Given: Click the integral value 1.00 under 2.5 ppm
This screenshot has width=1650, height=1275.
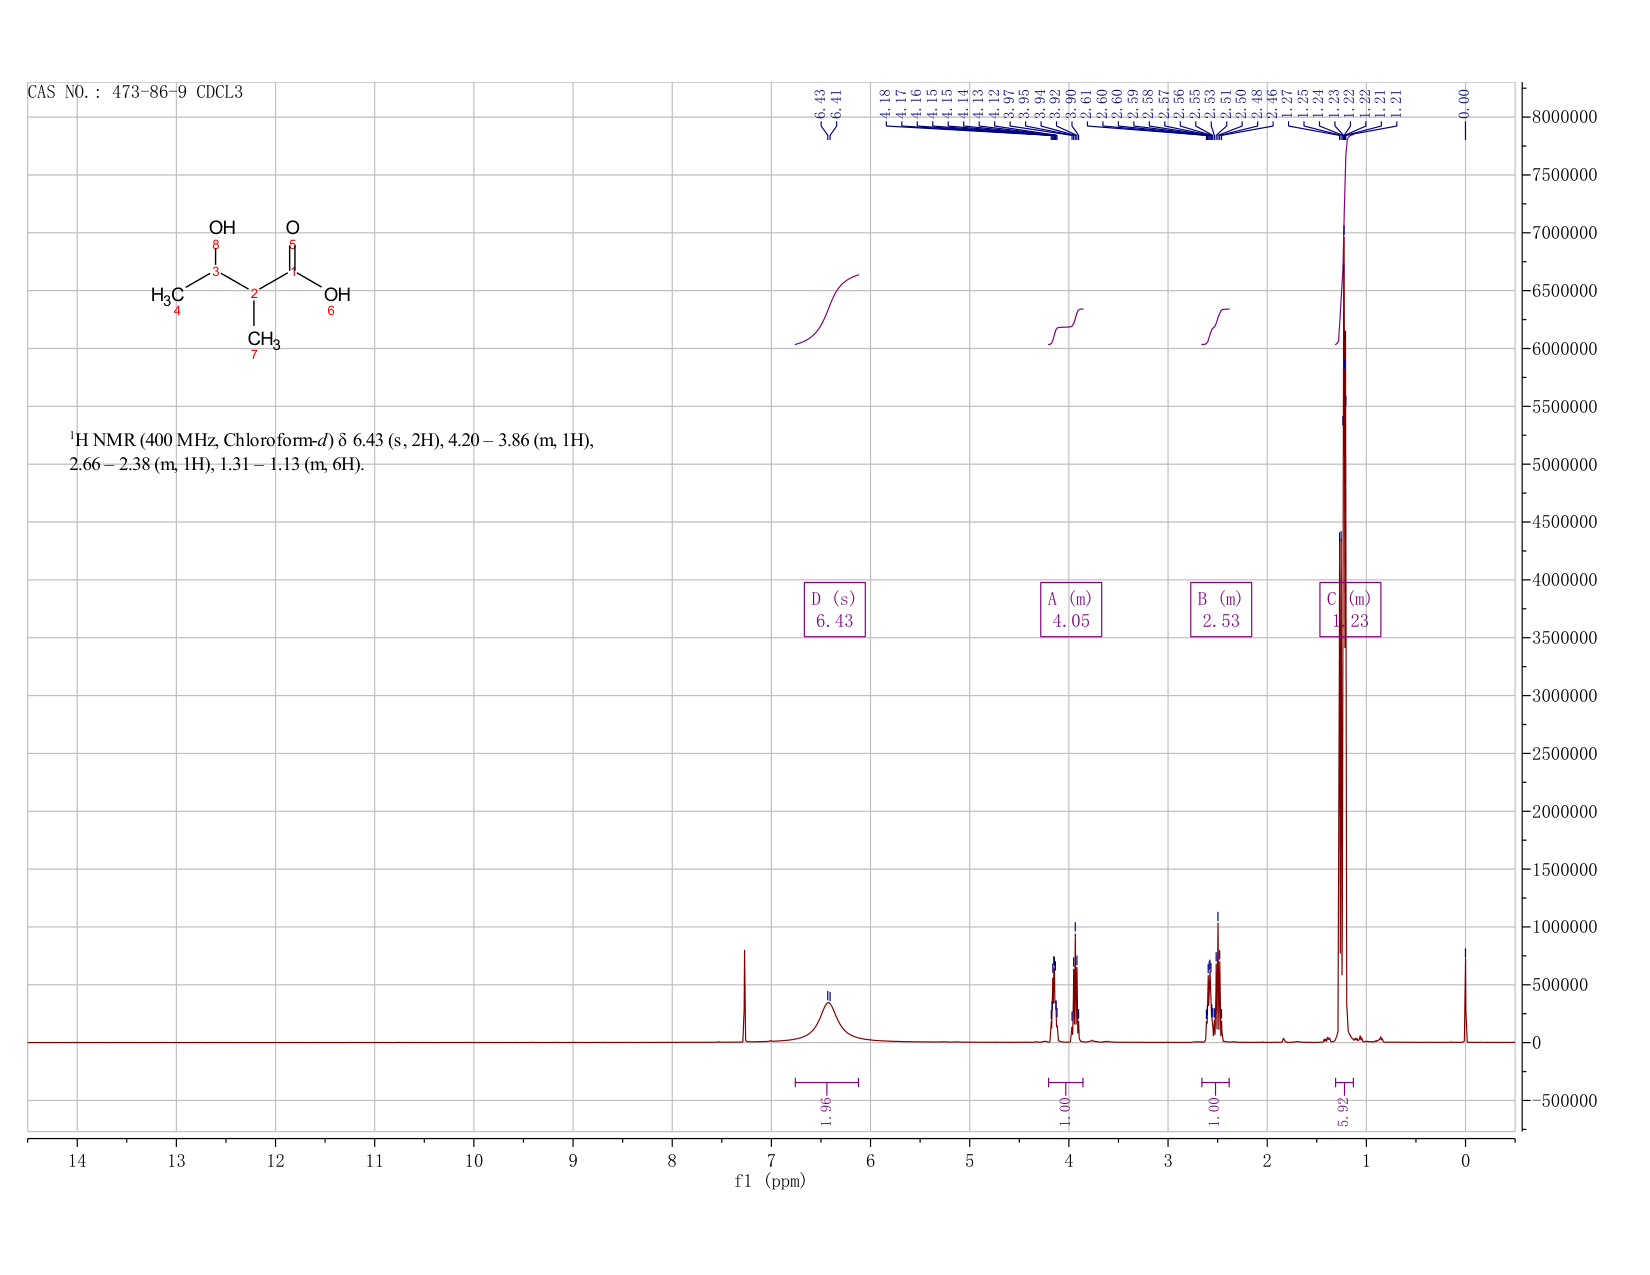Looking at the screenshot, I should (1214, 1111).
